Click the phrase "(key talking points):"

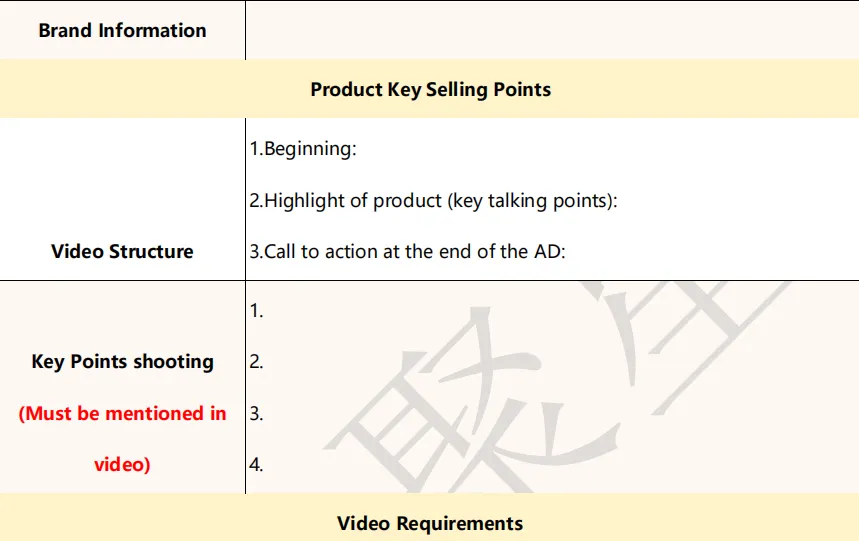(533, 200)
